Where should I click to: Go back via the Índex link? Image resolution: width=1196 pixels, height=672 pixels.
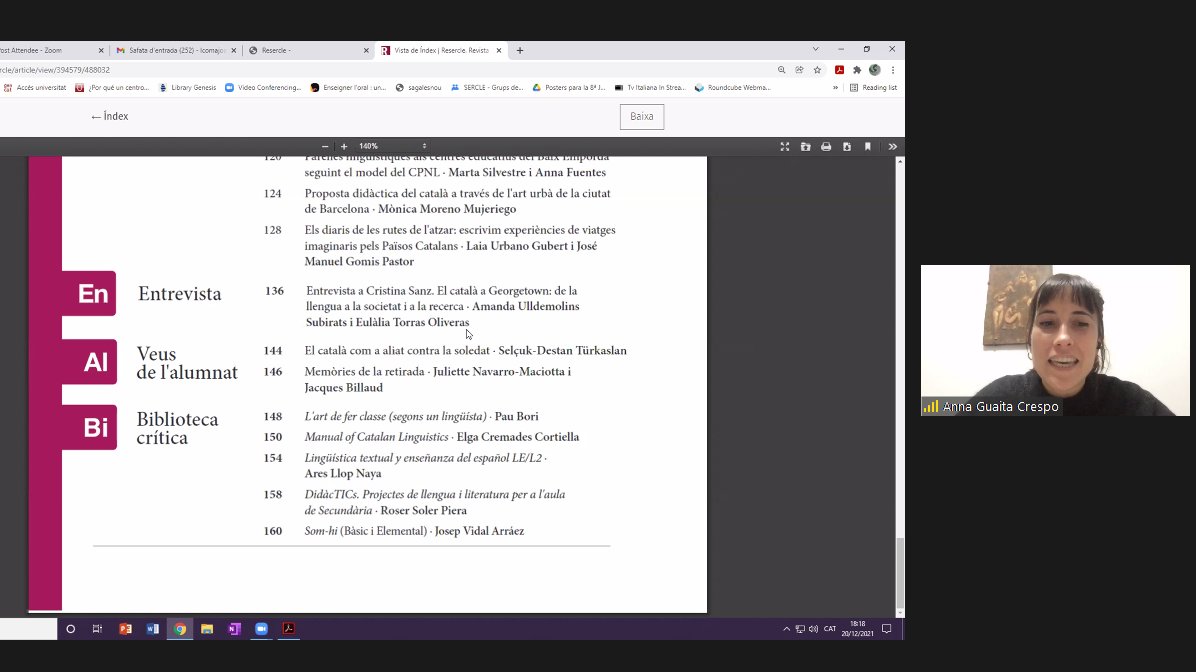pos(110,117)
